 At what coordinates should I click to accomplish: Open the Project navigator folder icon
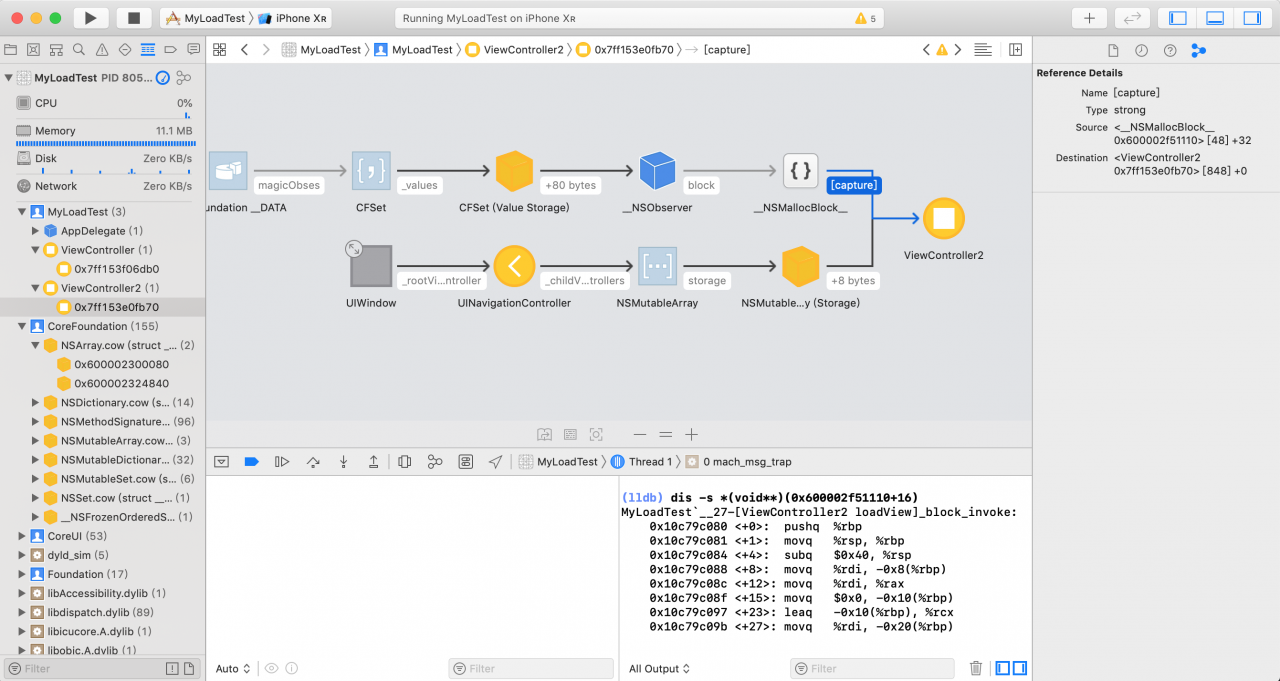pos(11,49)
